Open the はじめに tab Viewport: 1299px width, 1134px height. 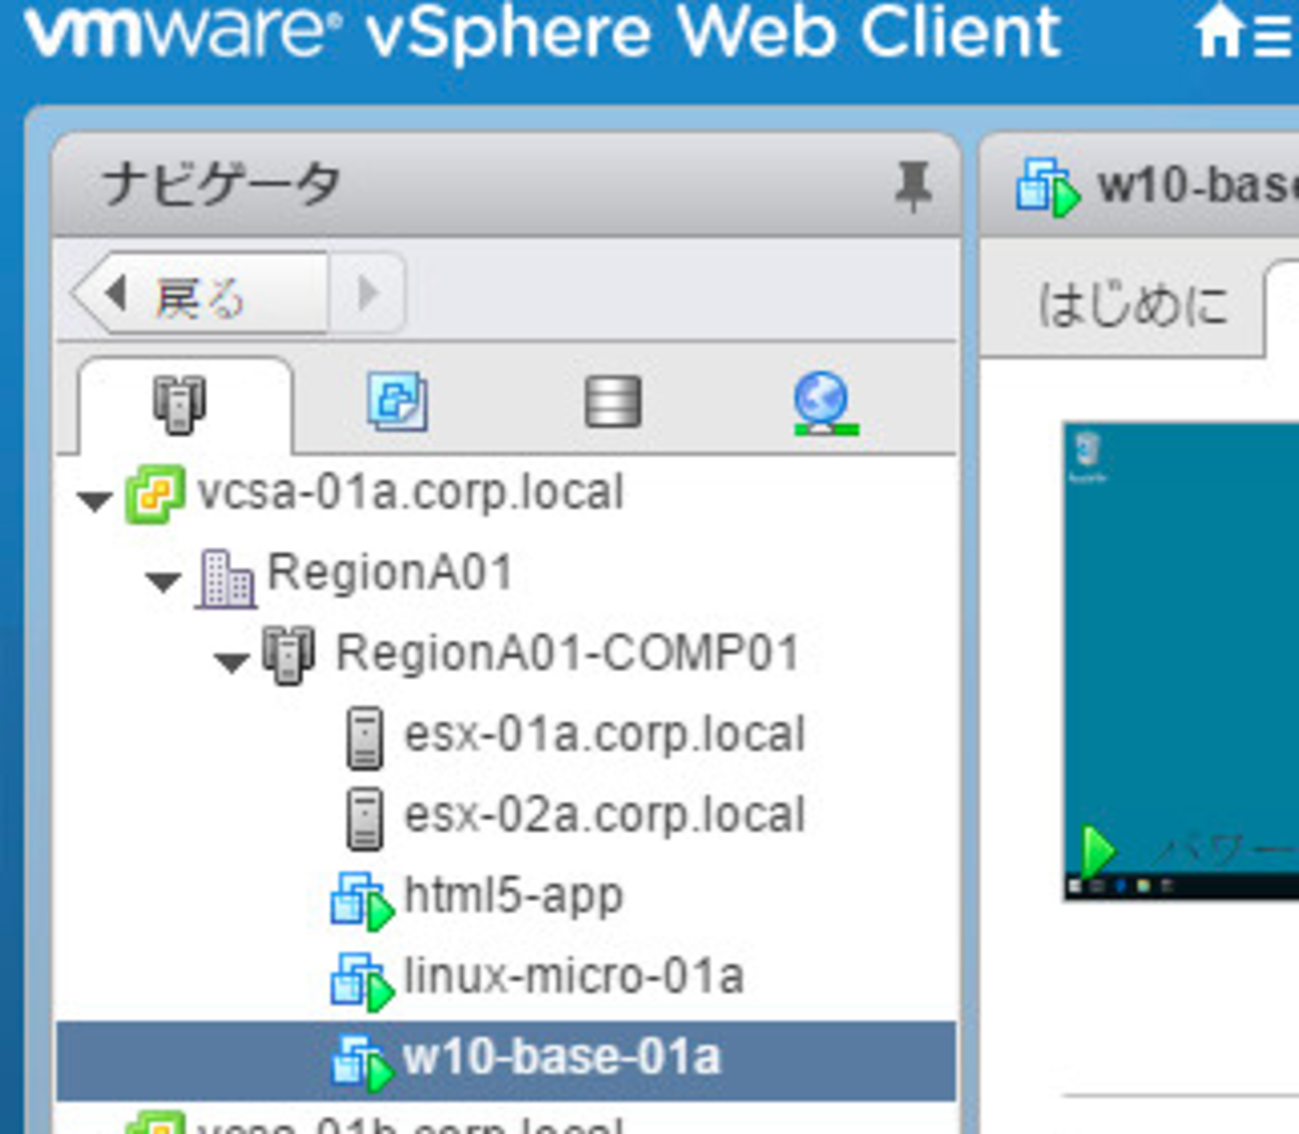1132,304
